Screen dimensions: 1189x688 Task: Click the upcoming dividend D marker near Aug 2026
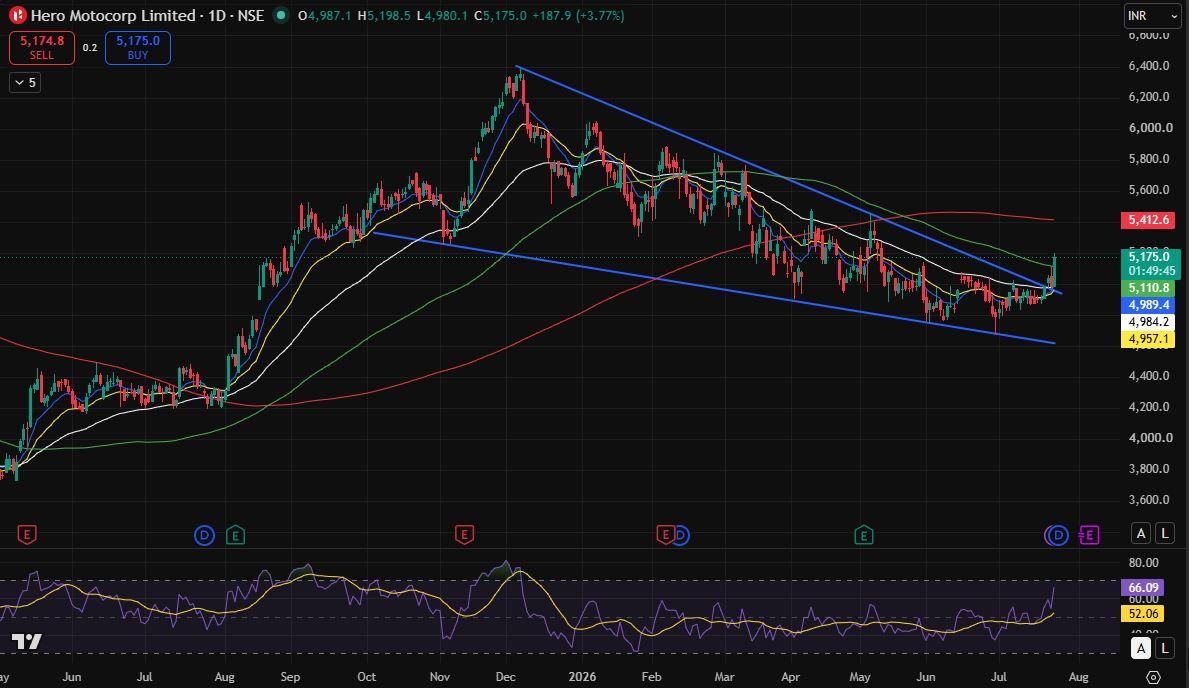point(1057,536)
